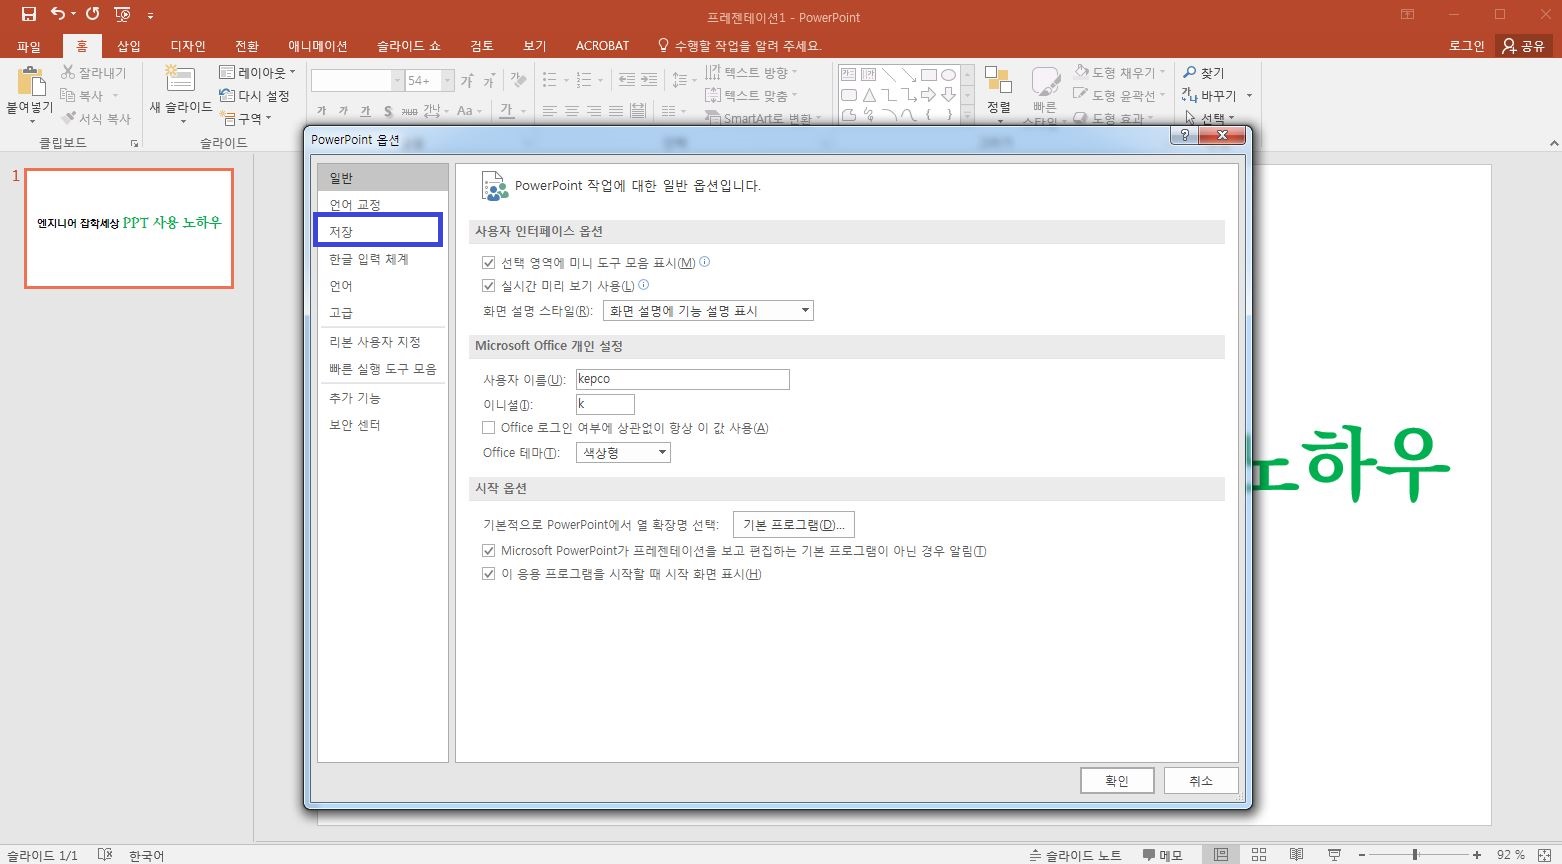Switch to the Animations (애니메이션) tab
Image resolution: width=1562 pixels, height=864 pixels.
pos(318,46)
